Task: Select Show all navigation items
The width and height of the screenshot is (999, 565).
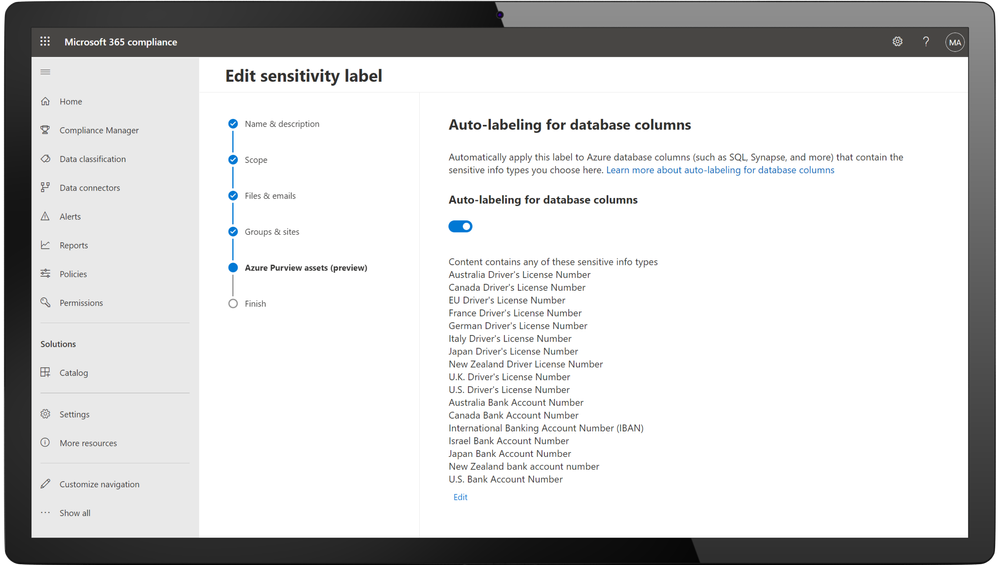Action: click(75, 513)
